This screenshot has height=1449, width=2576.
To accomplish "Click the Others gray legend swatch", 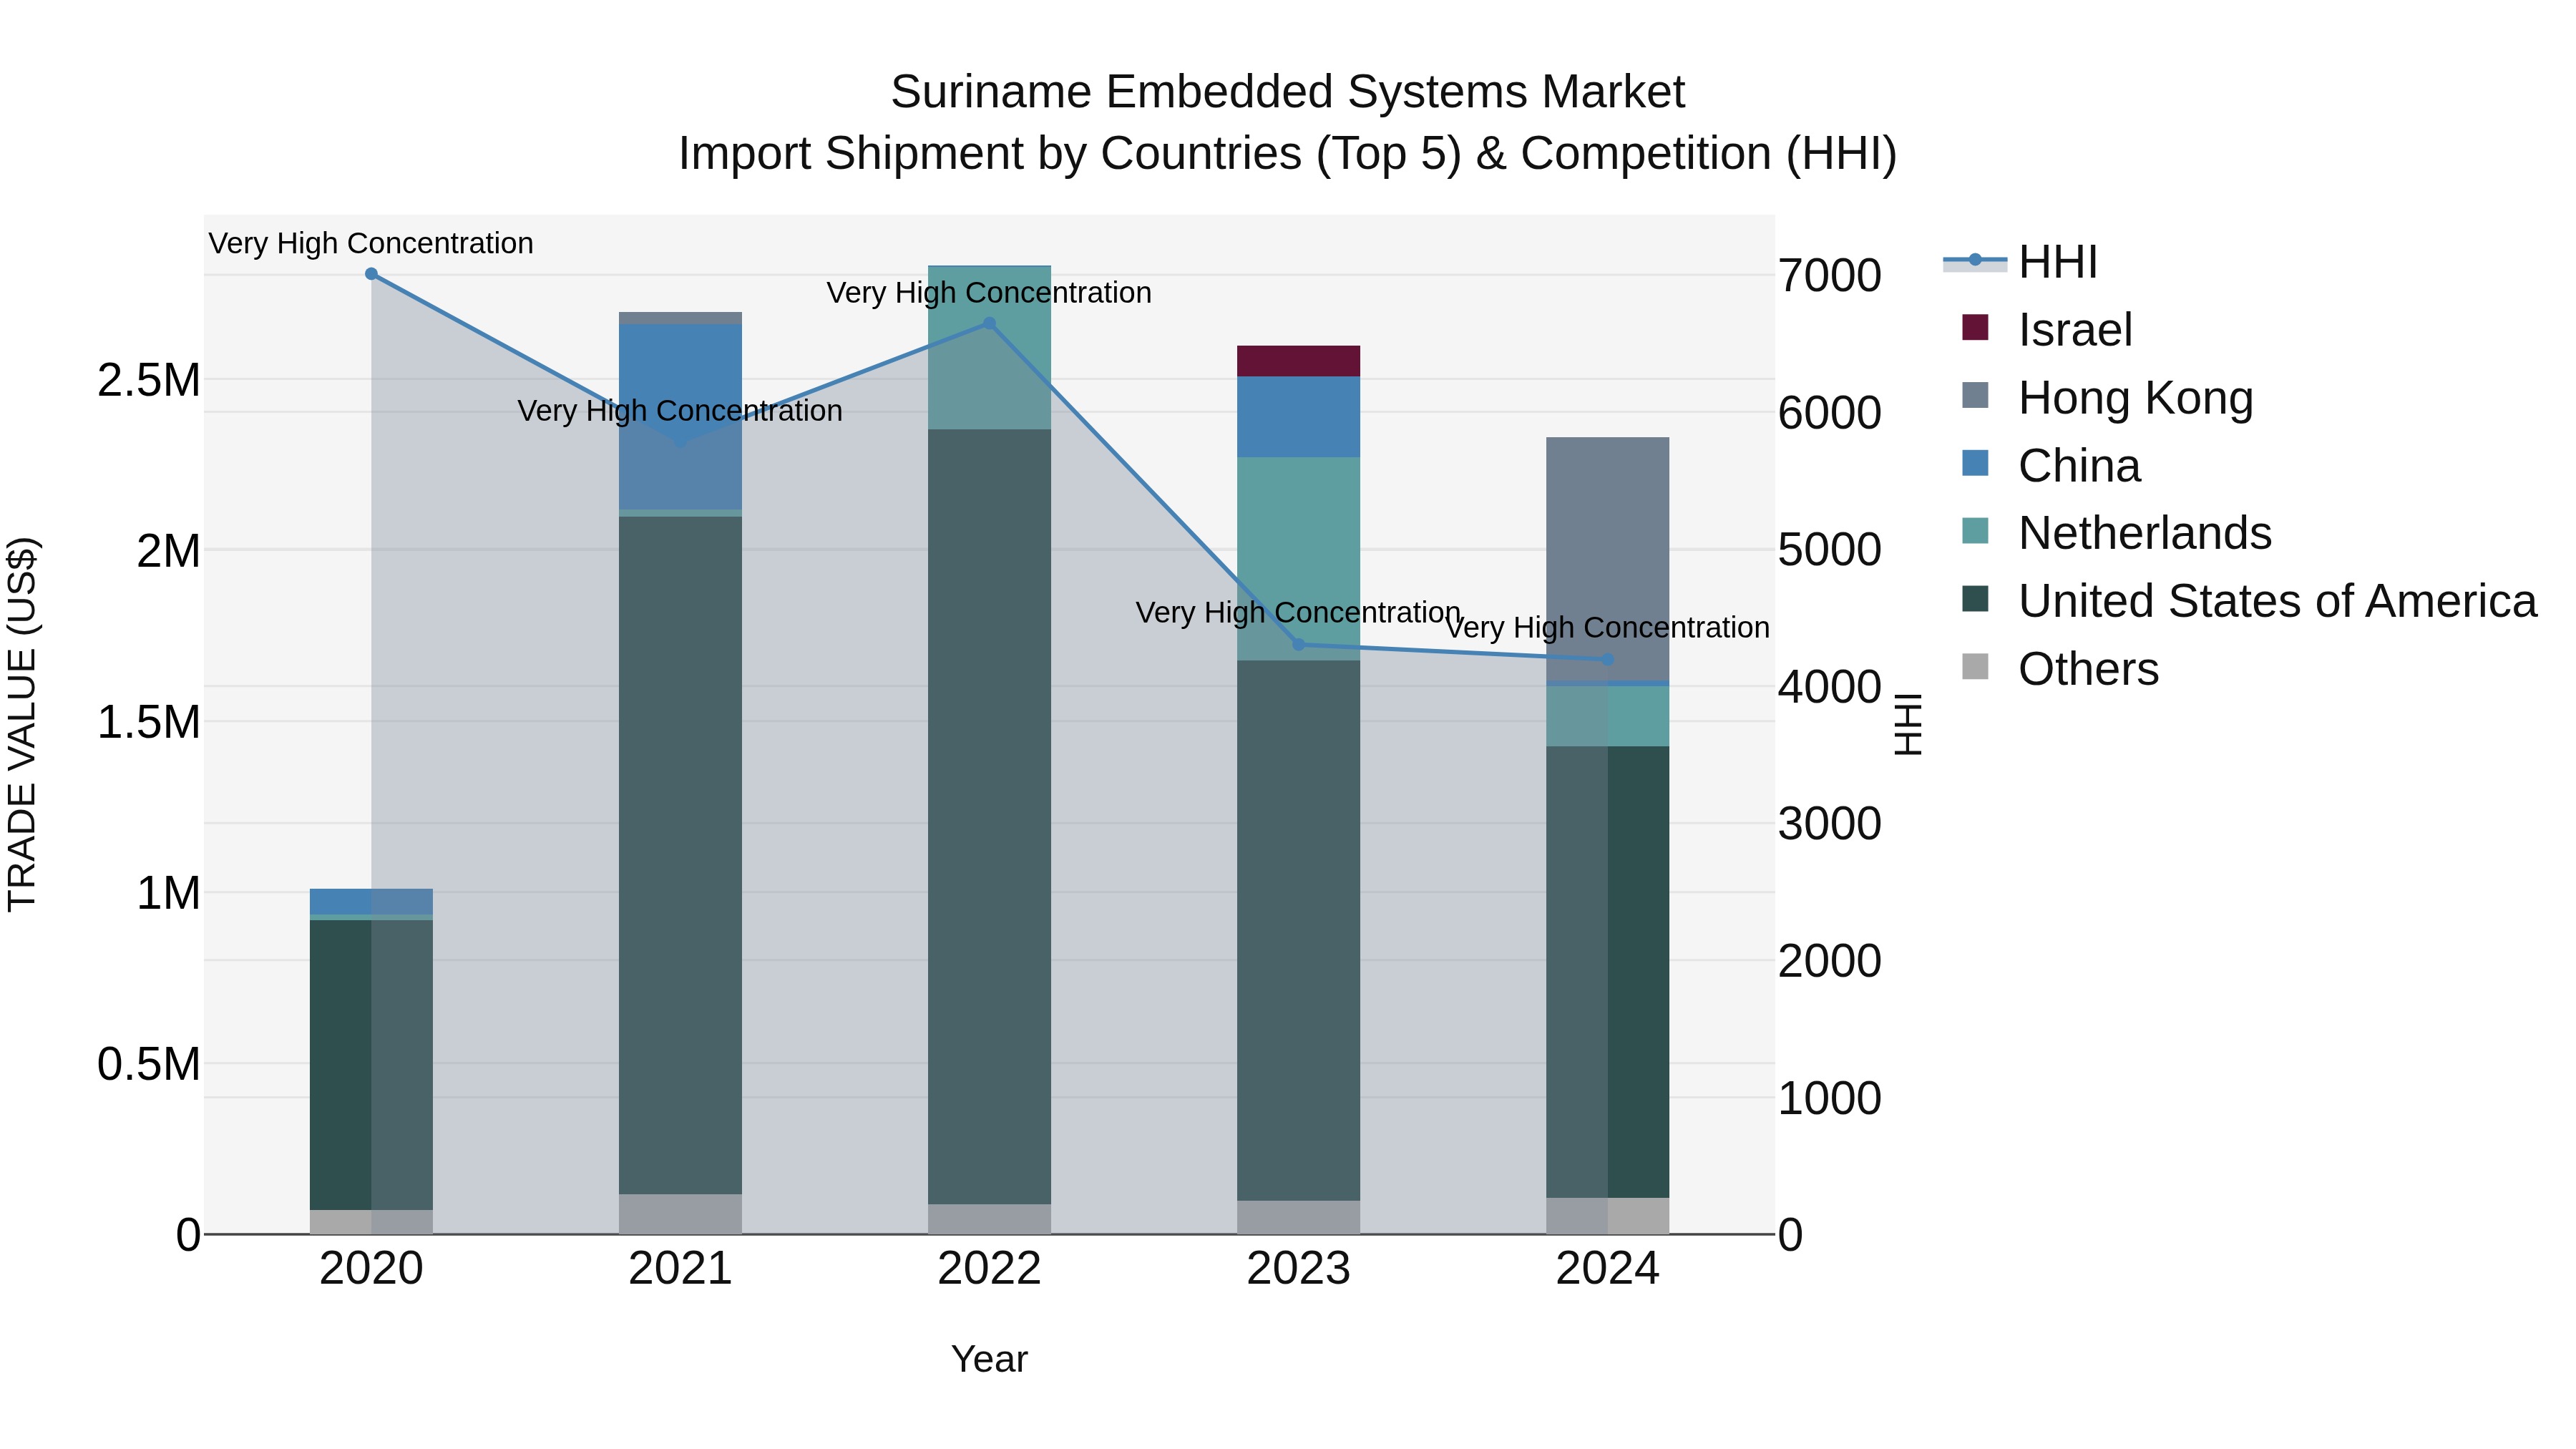I will tap(1975, 666).
